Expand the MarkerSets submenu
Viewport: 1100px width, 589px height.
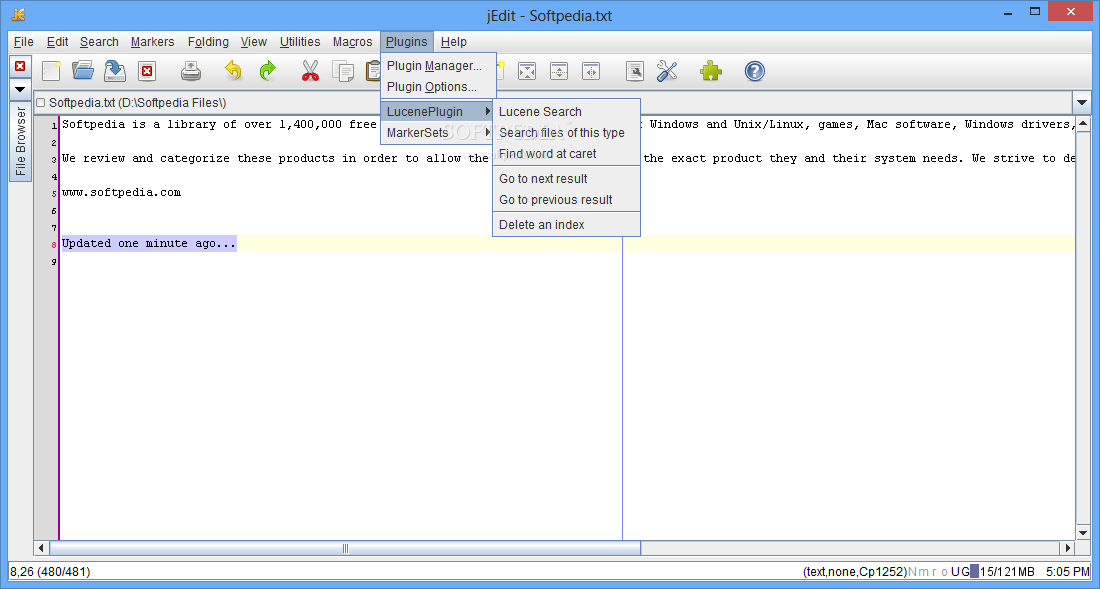[438, 133]
